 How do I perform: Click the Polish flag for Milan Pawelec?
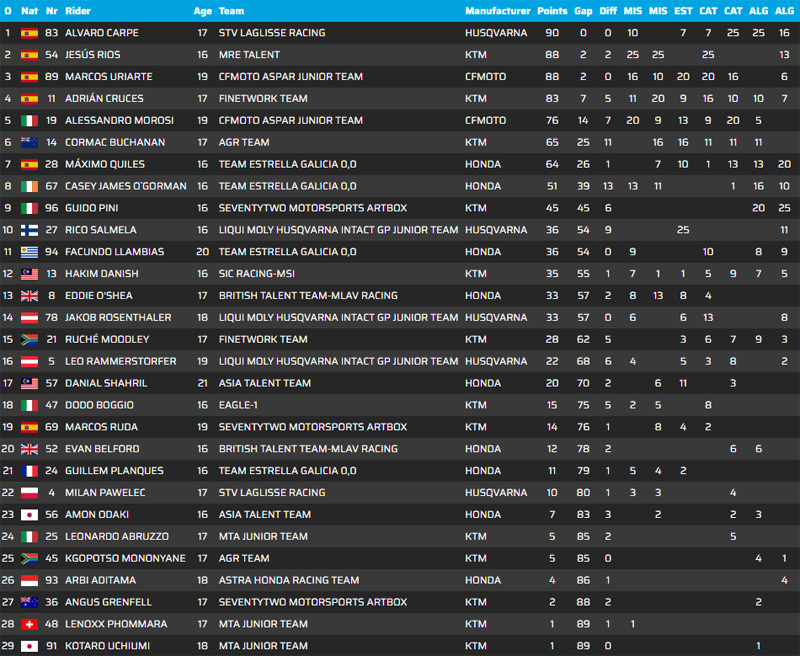coord(29,493)
